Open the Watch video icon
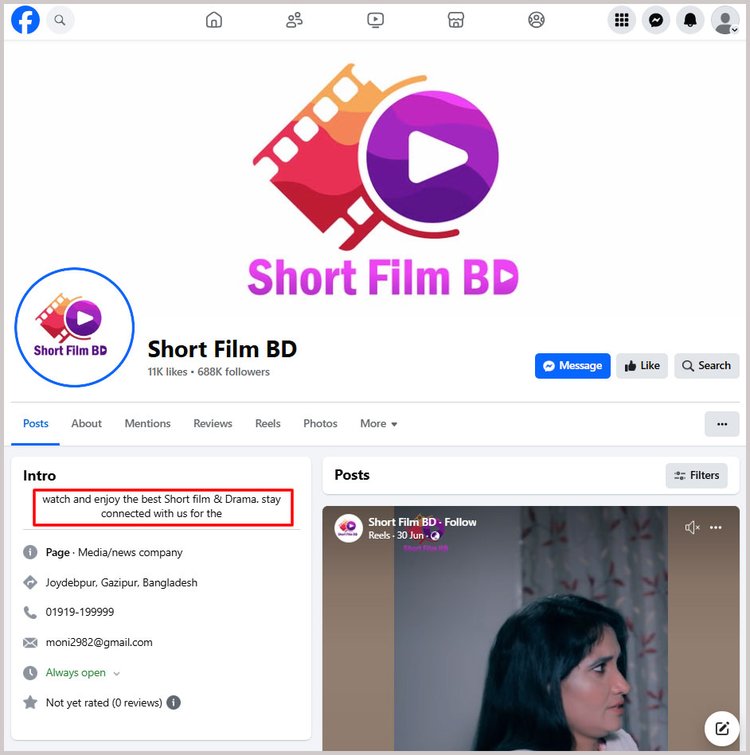 click(x=375, y=20)
